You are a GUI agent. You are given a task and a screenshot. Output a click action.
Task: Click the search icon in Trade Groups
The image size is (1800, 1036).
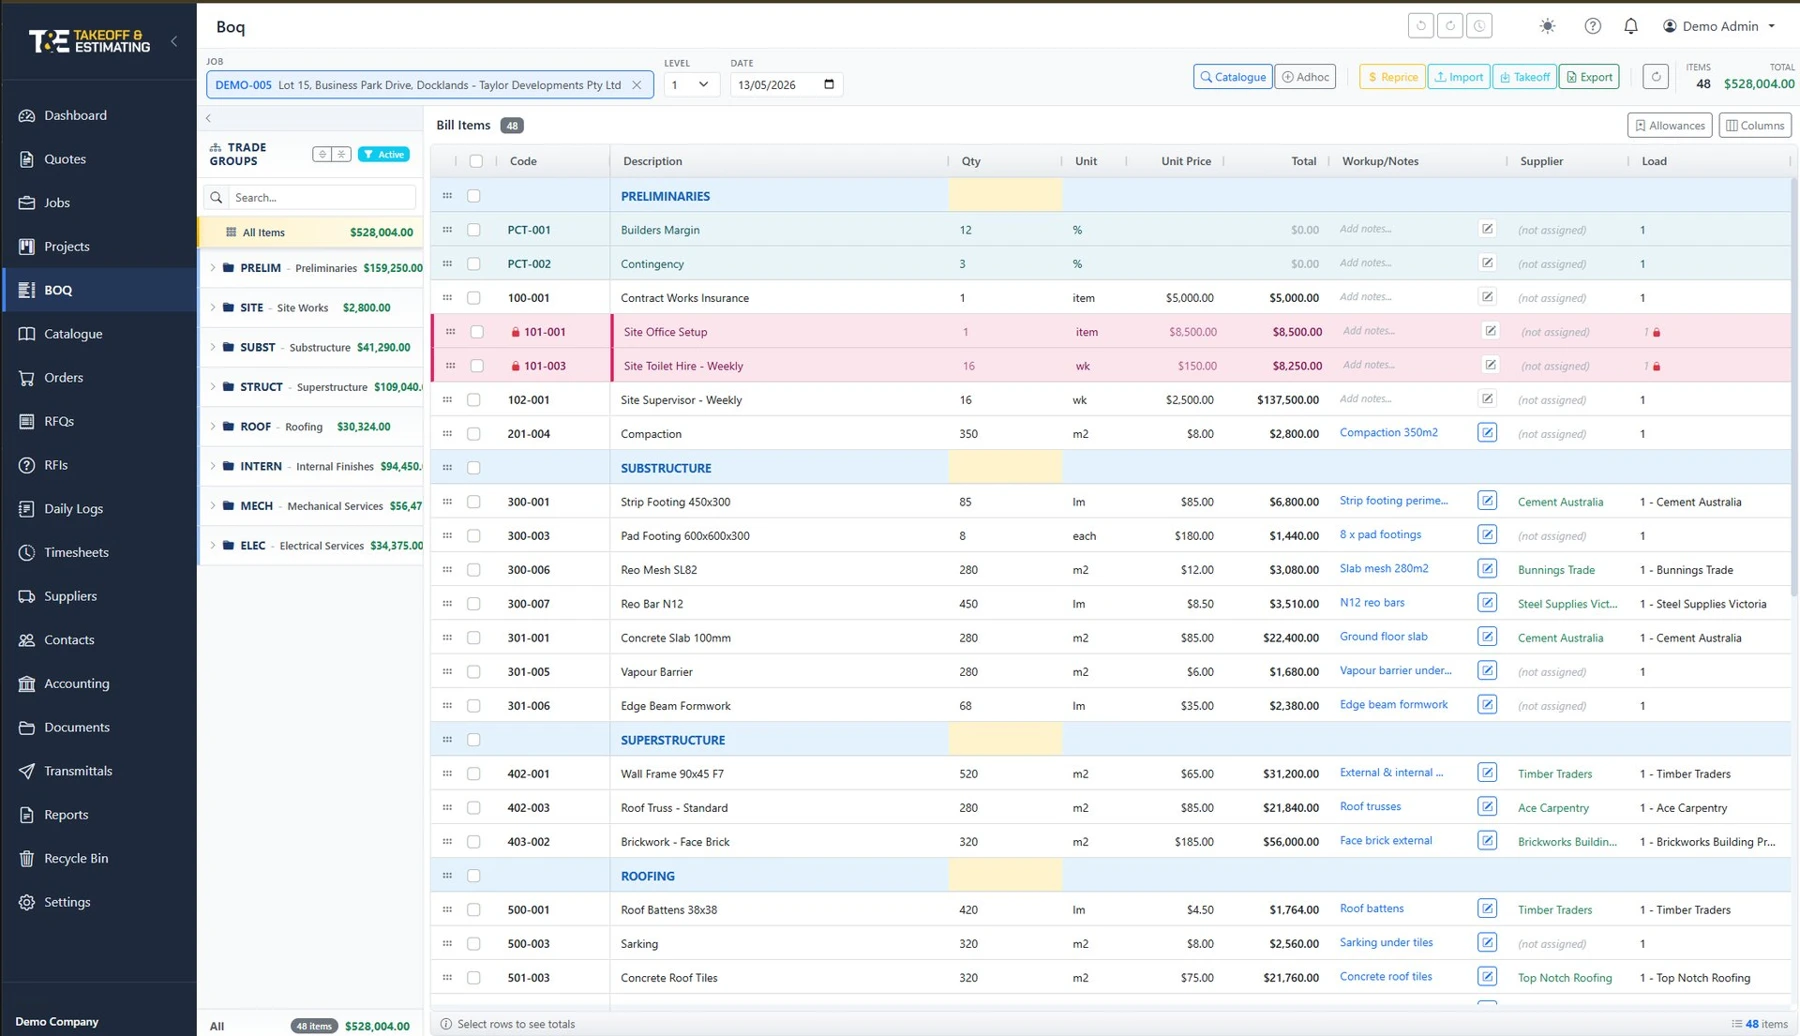[x=216, y=197]
